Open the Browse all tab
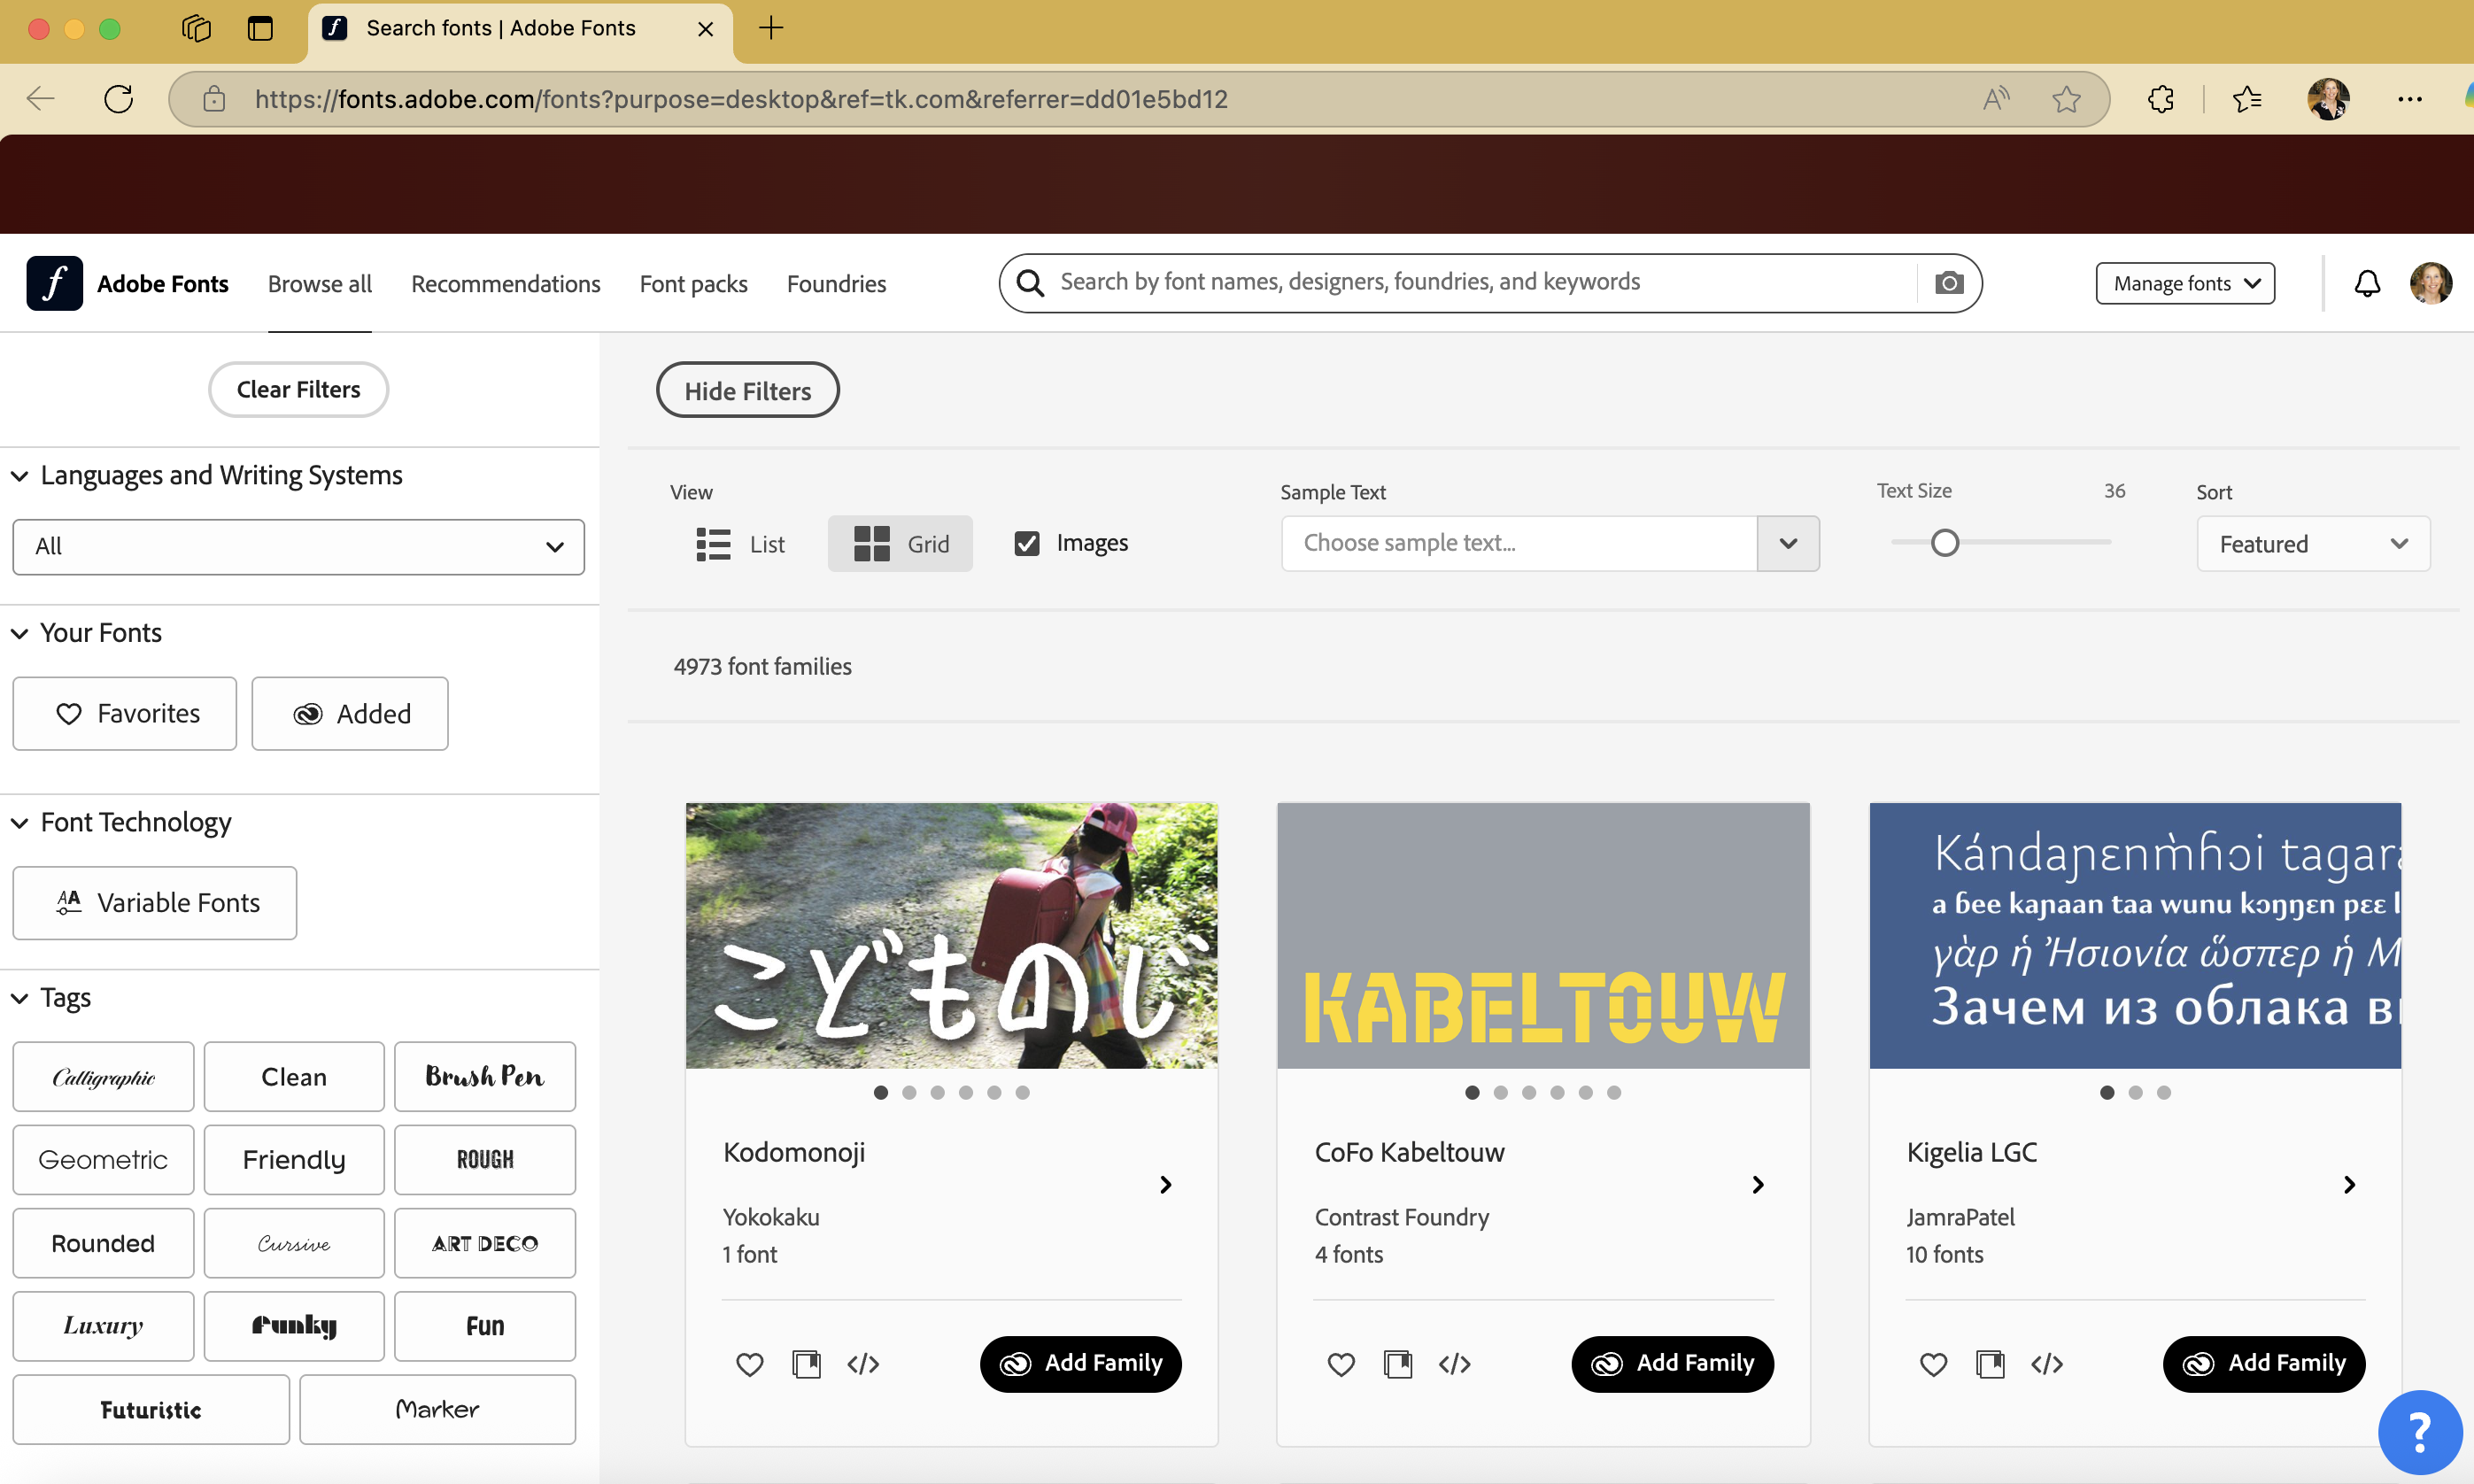The width and height of the screenshot is (2474, 1484). click(x=320, y=284)
